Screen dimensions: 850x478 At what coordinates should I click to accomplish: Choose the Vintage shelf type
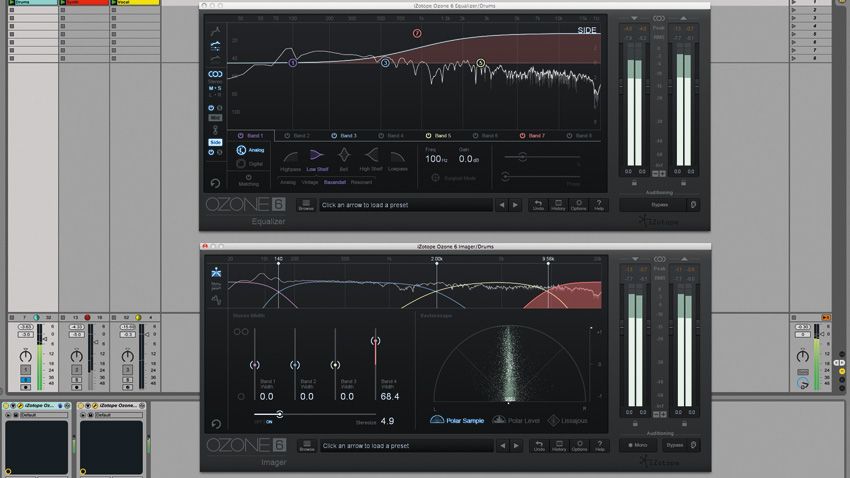point(310,183)
